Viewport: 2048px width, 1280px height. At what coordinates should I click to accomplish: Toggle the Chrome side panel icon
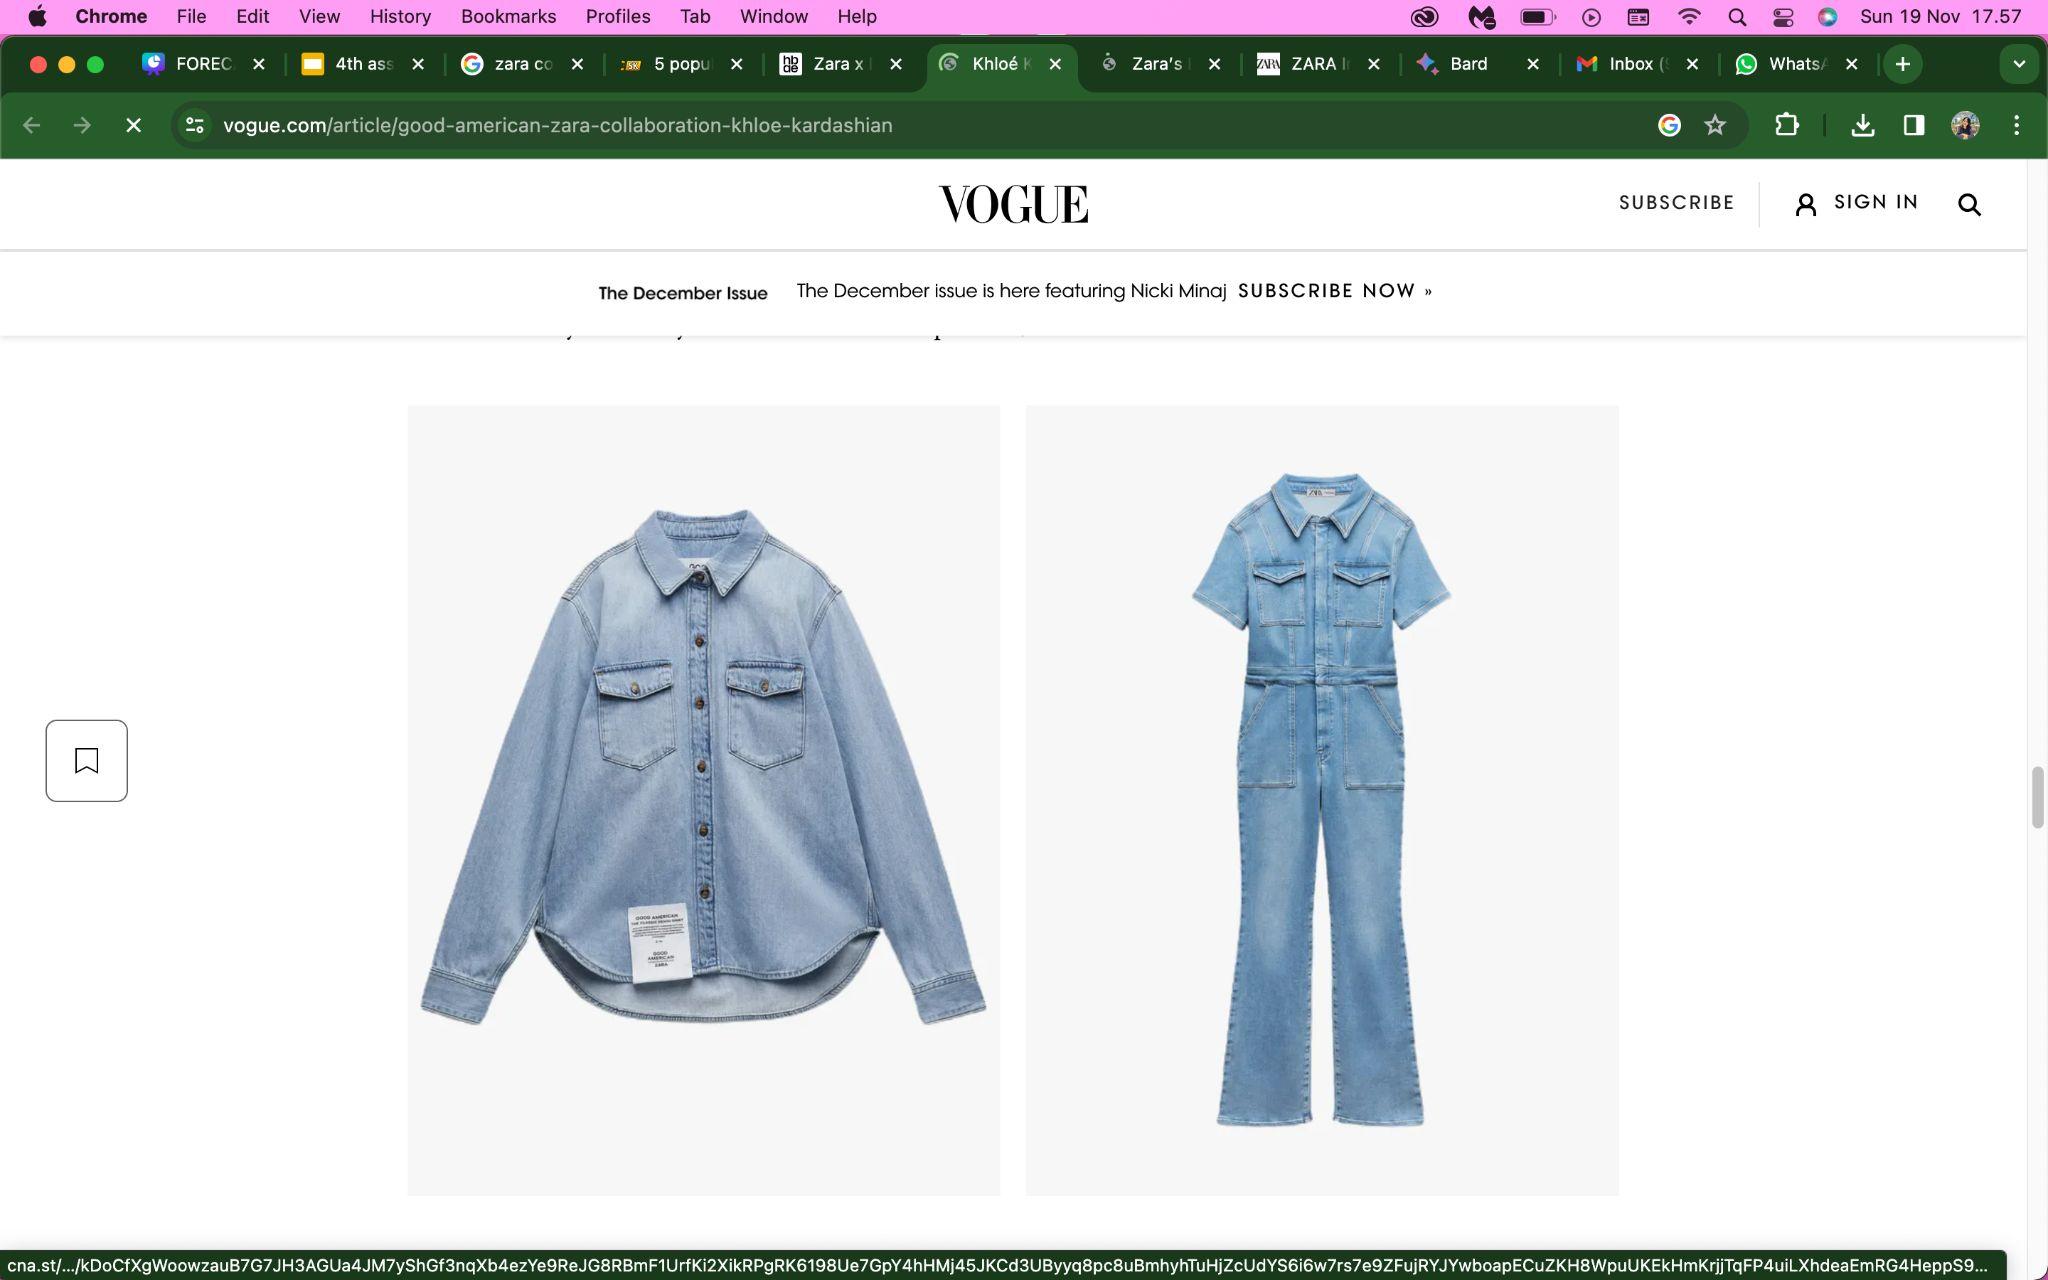pos(1913,125)
